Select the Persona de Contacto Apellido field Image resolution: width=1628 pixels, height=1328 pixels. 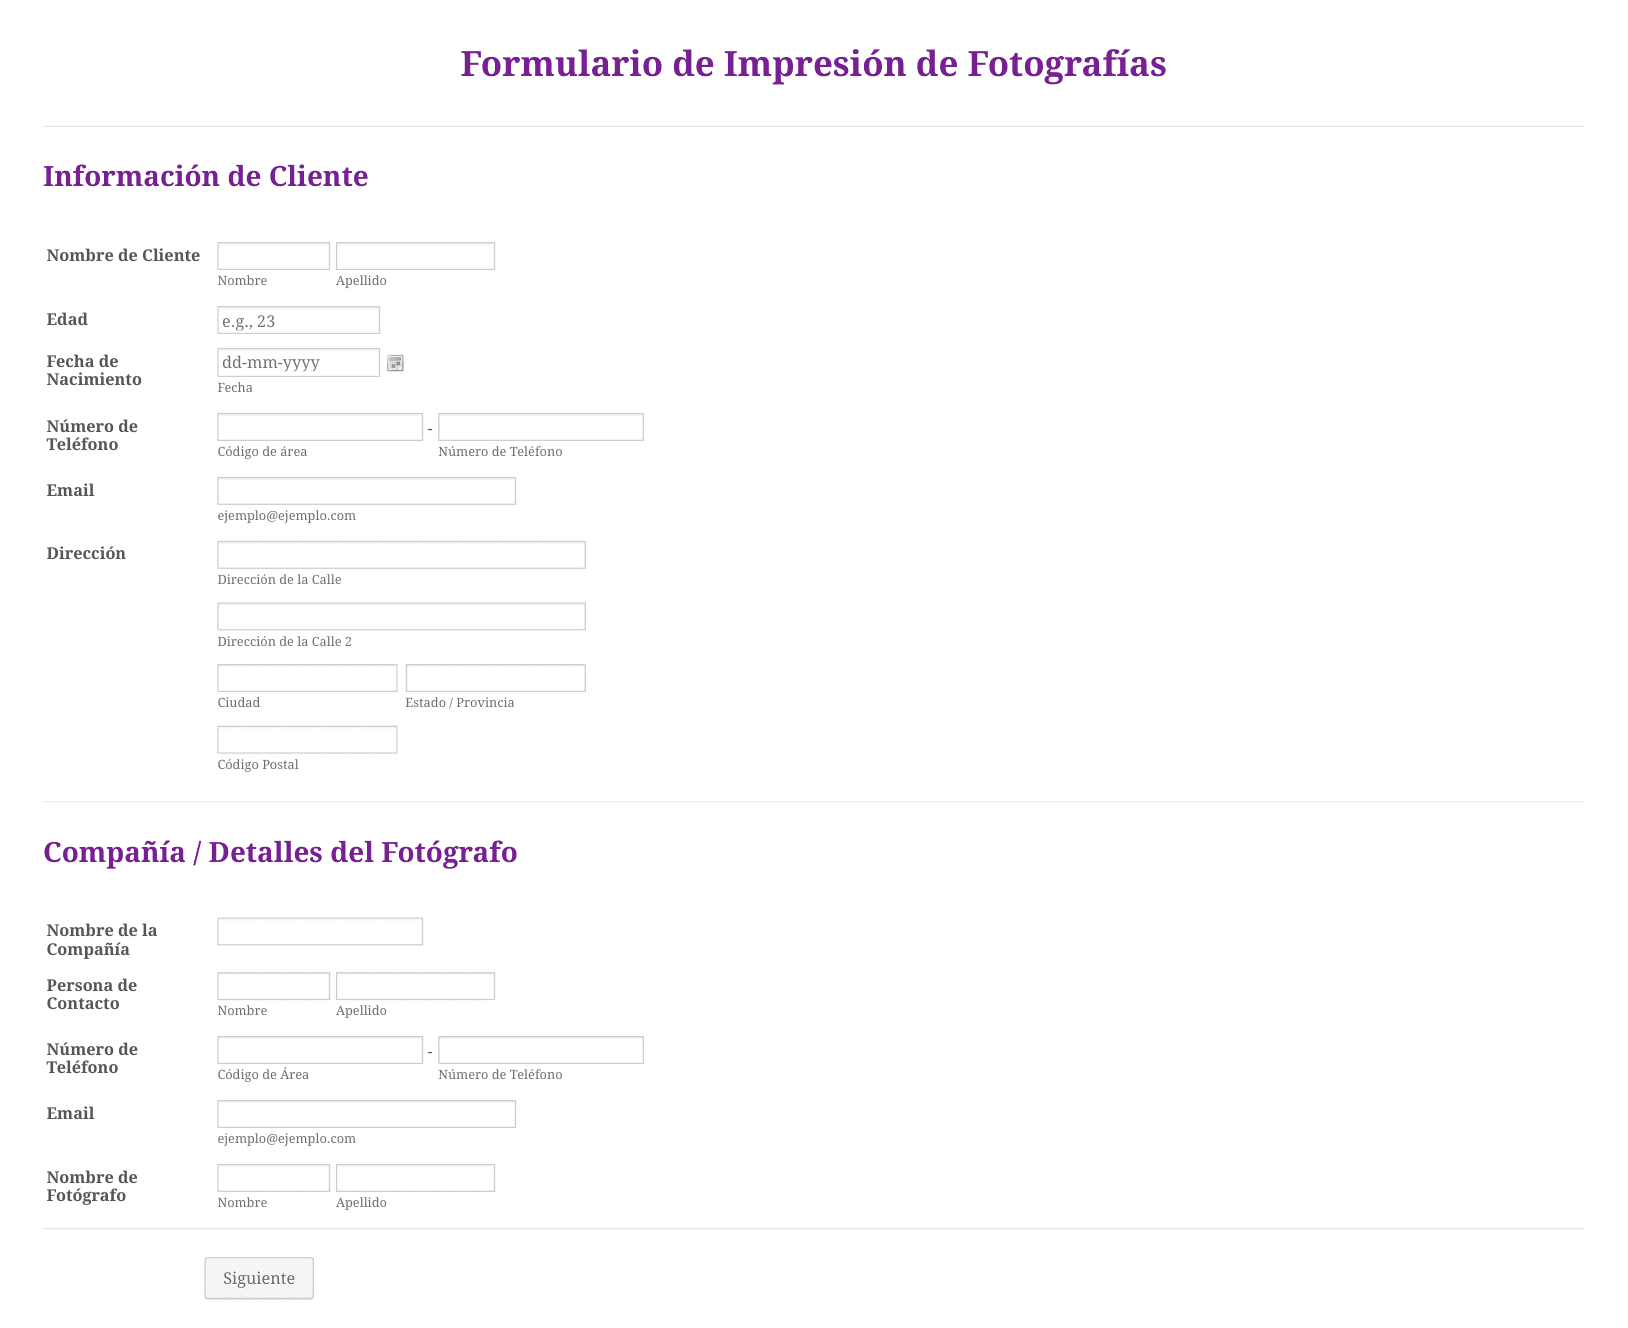point(415,986)
